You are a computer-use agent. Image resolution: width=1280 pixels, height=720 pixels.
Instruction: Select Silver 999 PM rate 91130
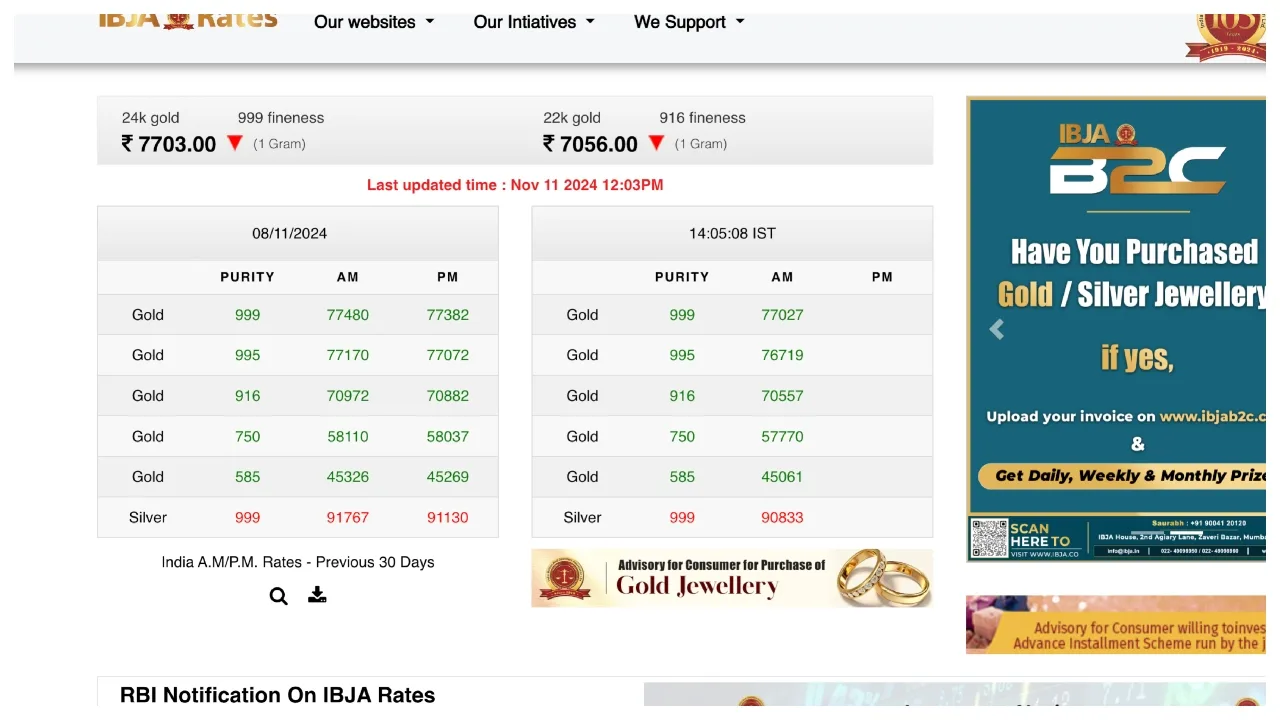(448, 518)
